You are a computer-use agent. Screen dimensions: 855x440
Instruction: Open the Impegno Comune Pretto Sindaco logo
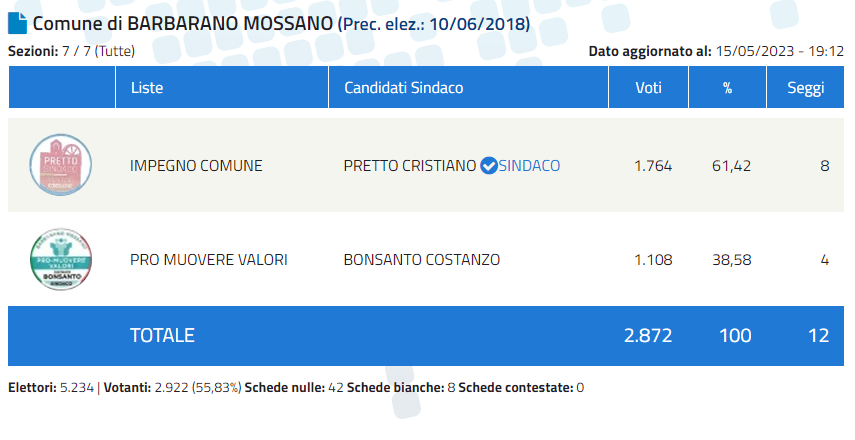point(61,165)
